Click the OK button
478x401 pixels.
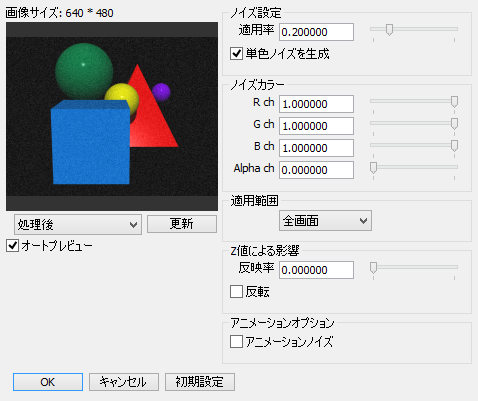48,382
